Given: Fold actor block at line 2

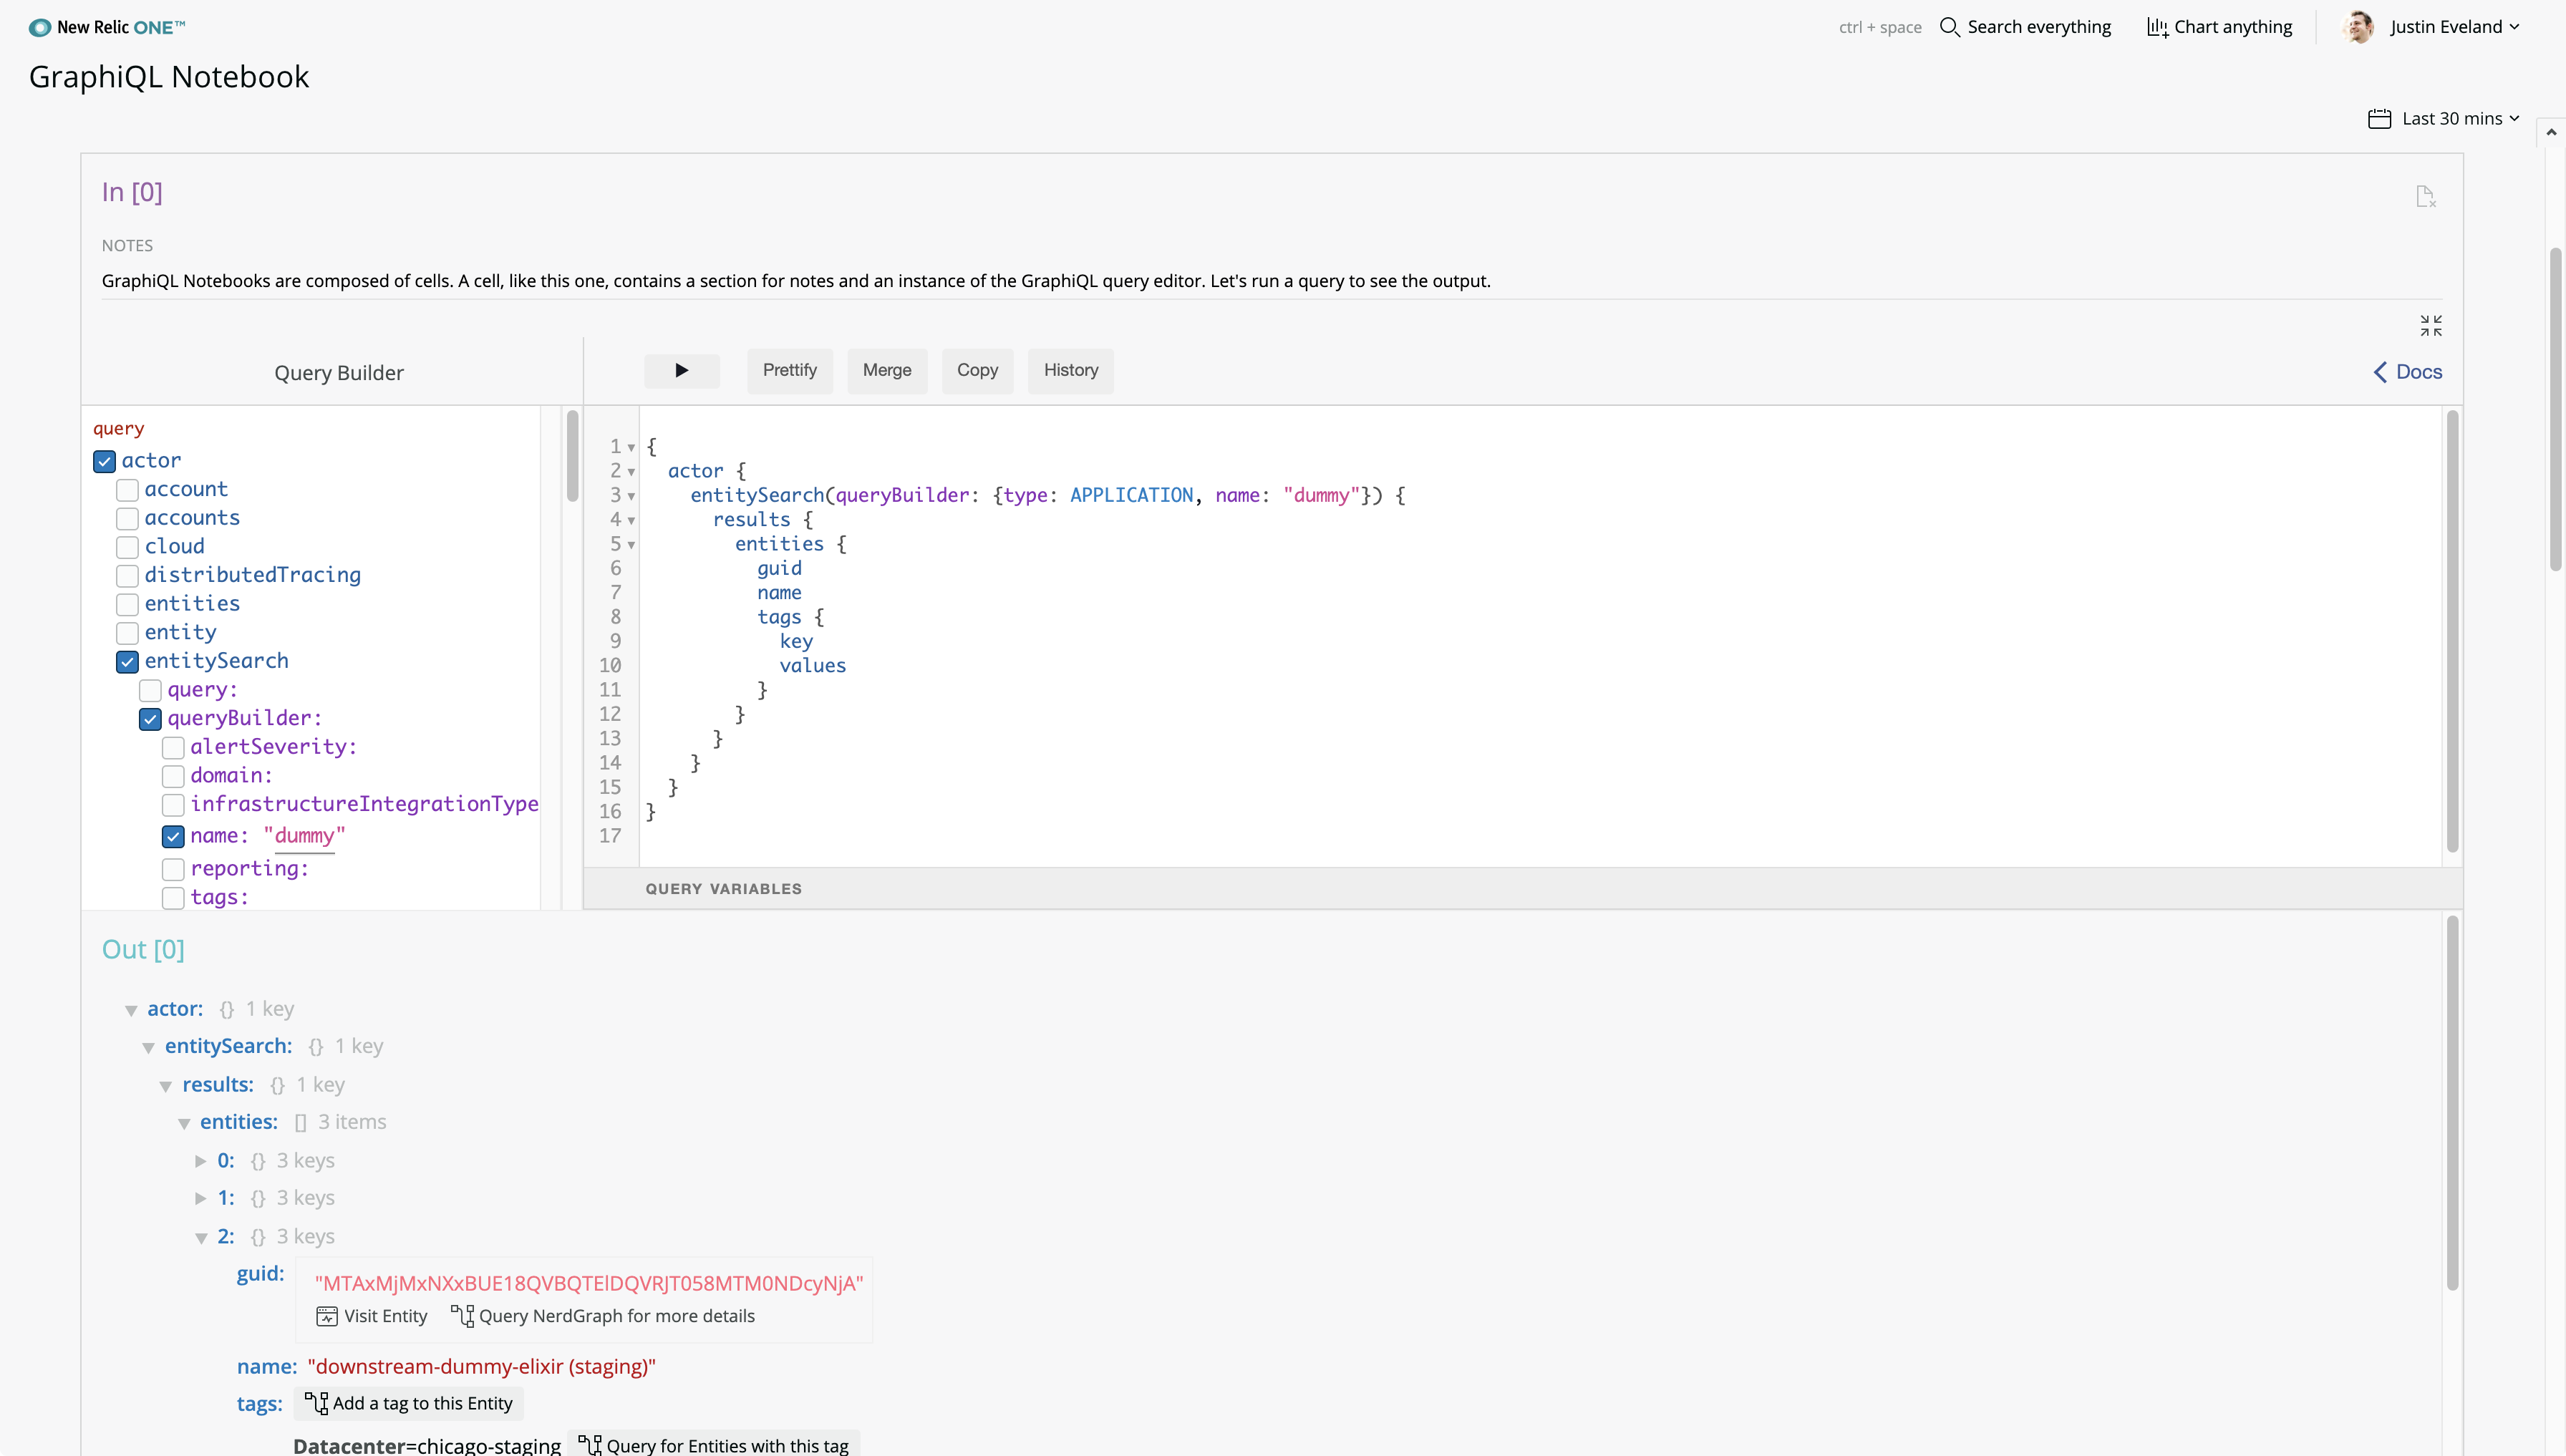Looking at the screenshot, I should [x=631, y=472].
